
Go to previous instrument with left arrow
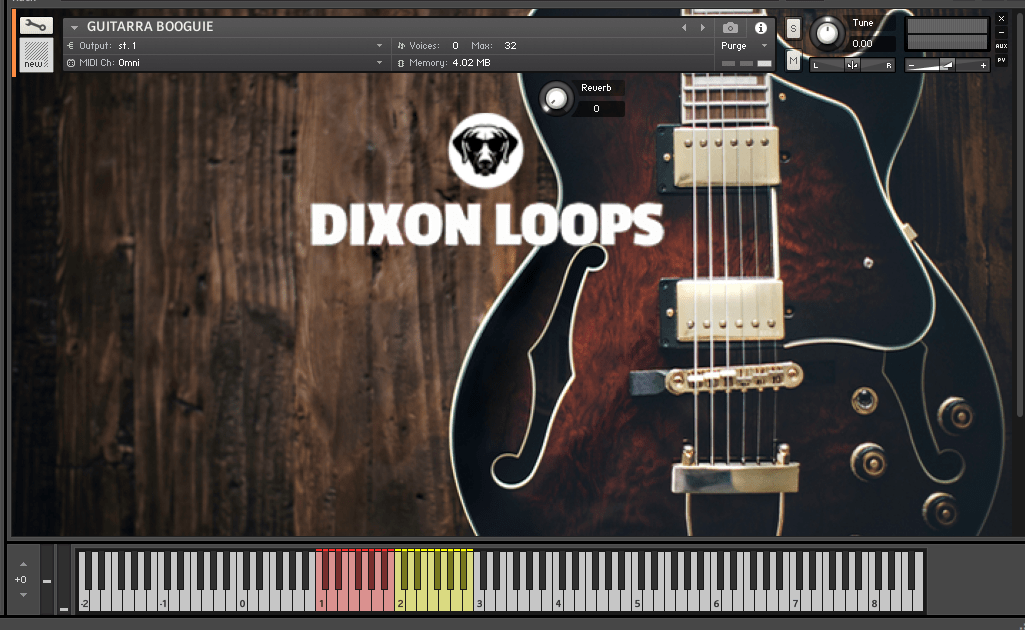[684, 28]
